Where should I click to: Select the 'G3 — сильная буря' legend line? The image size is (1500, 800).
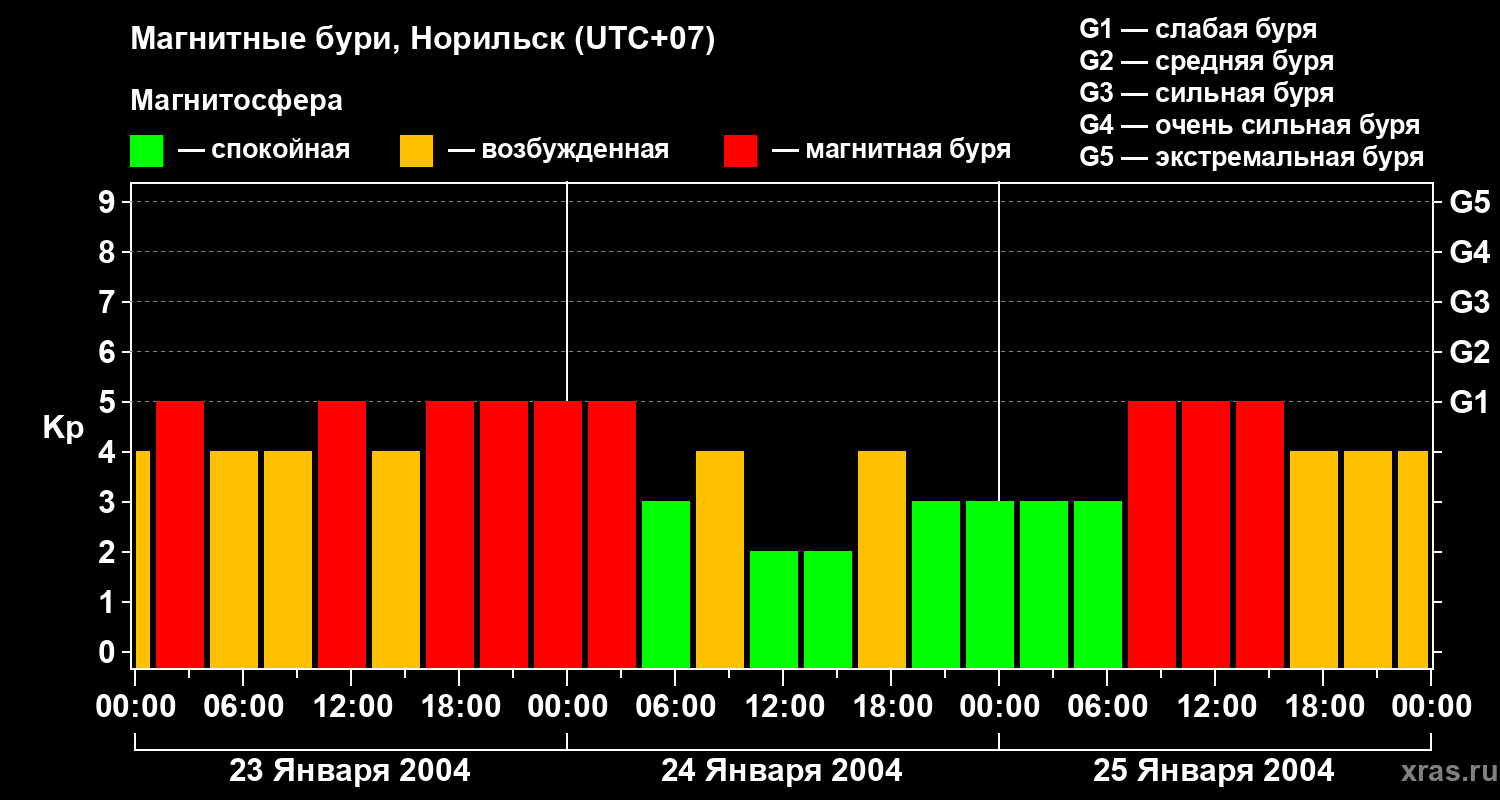1207,93
